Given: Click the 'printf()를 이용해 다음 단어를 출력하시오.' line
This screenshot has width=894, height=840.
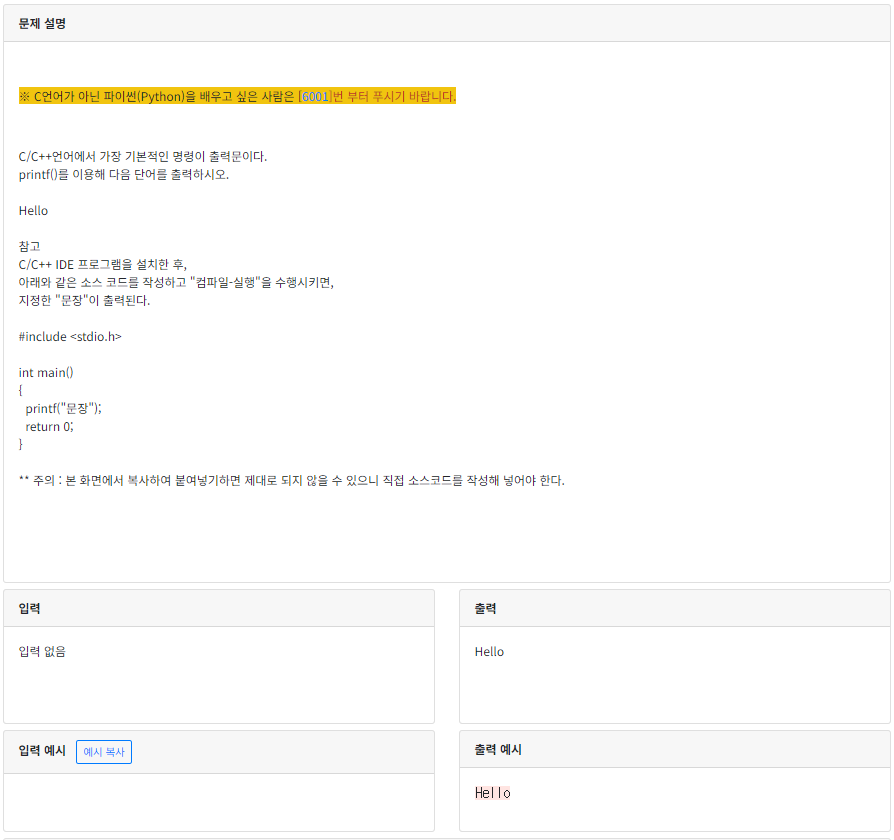Looking at the screenshot, I should pos(124,175).
